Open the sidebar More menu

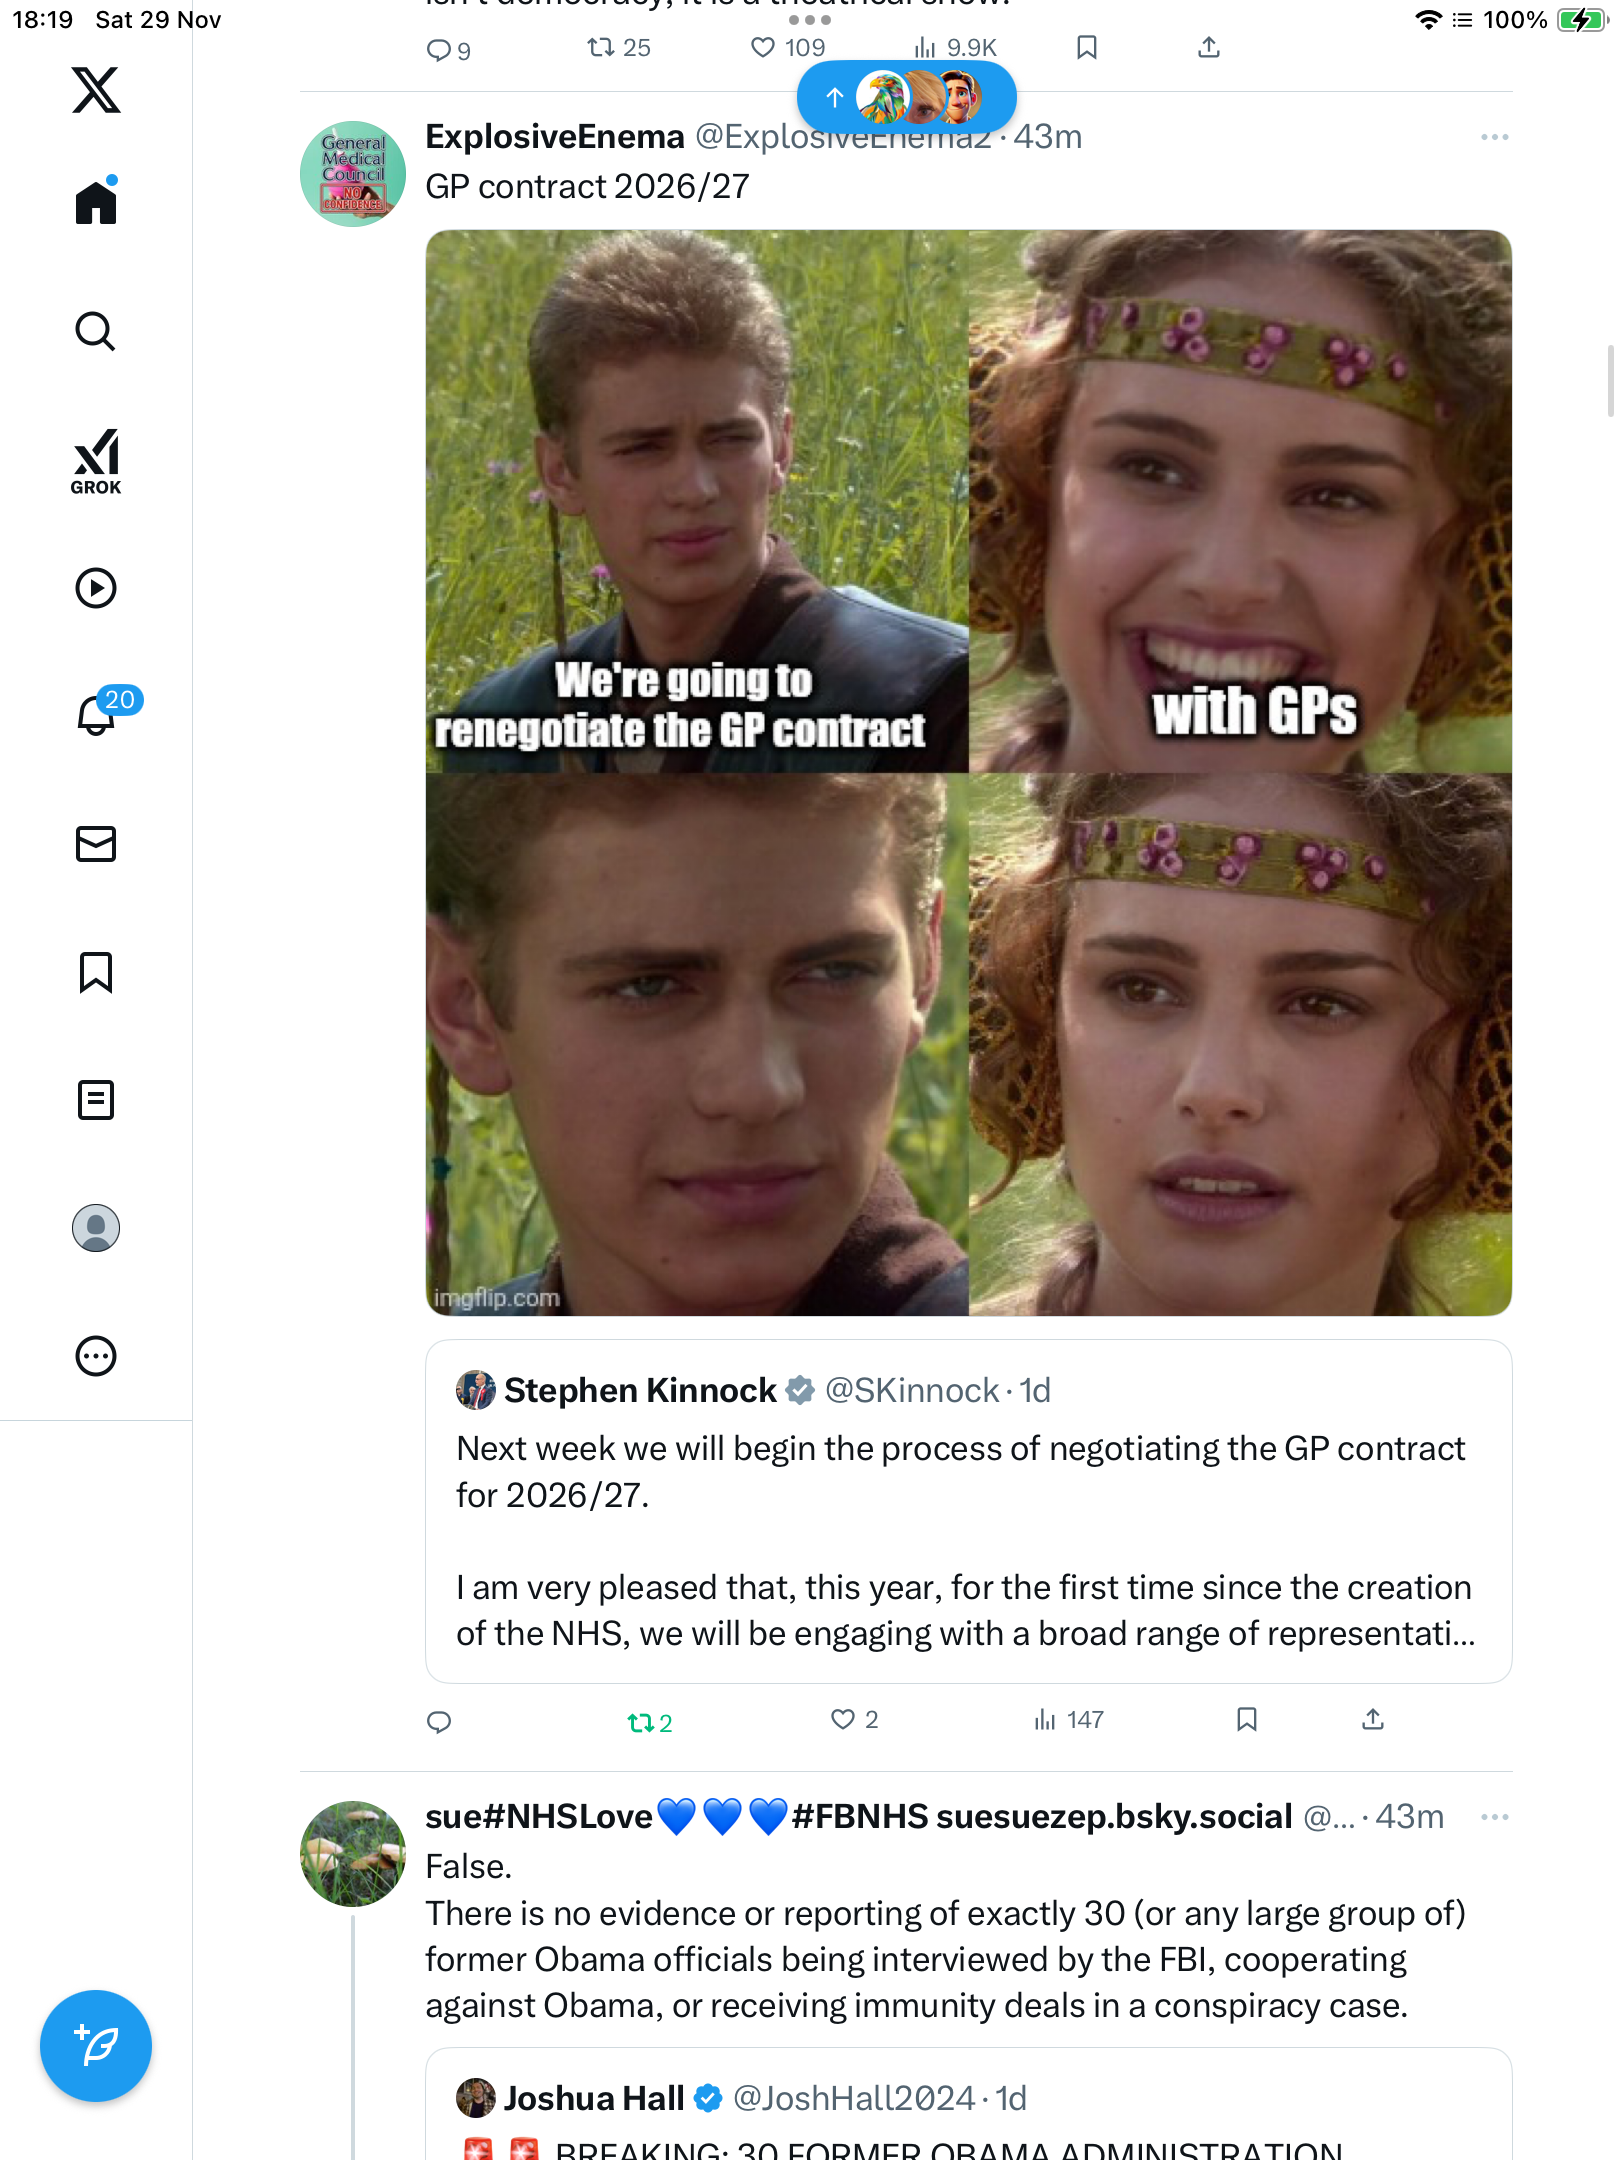(x=96, y=1356)
